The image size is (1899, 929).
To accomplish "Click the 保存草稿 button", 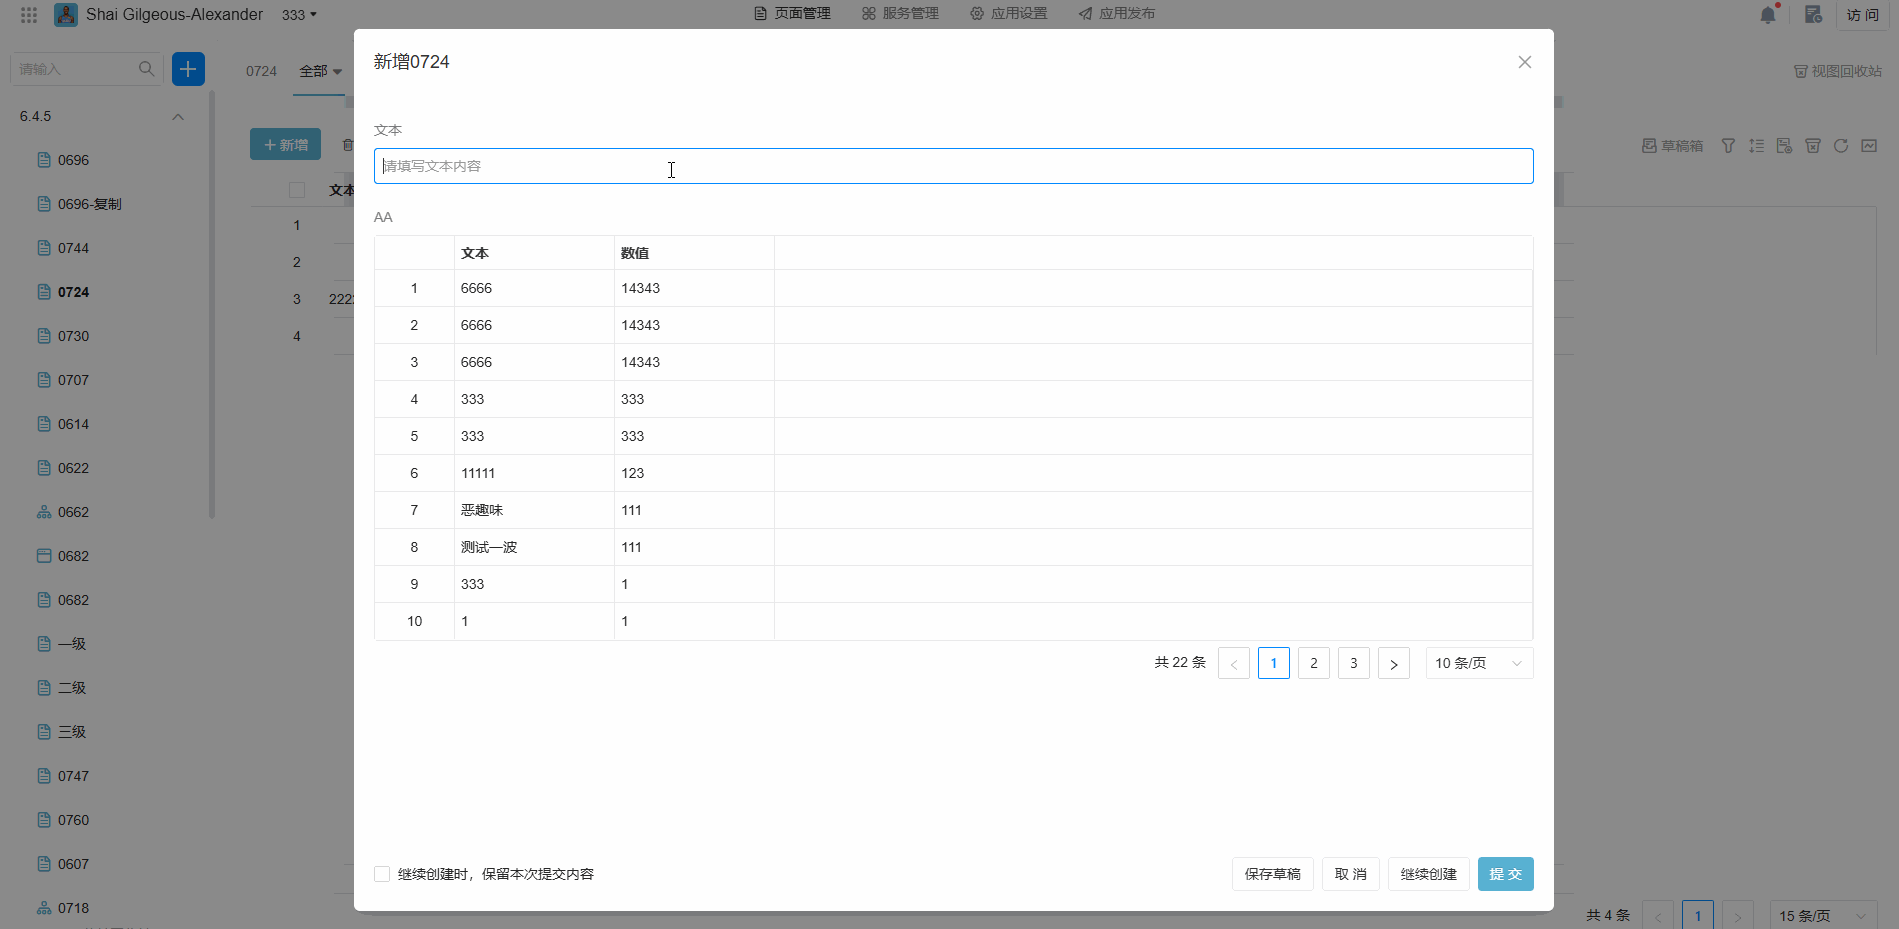I will (x=1272, y=874).
